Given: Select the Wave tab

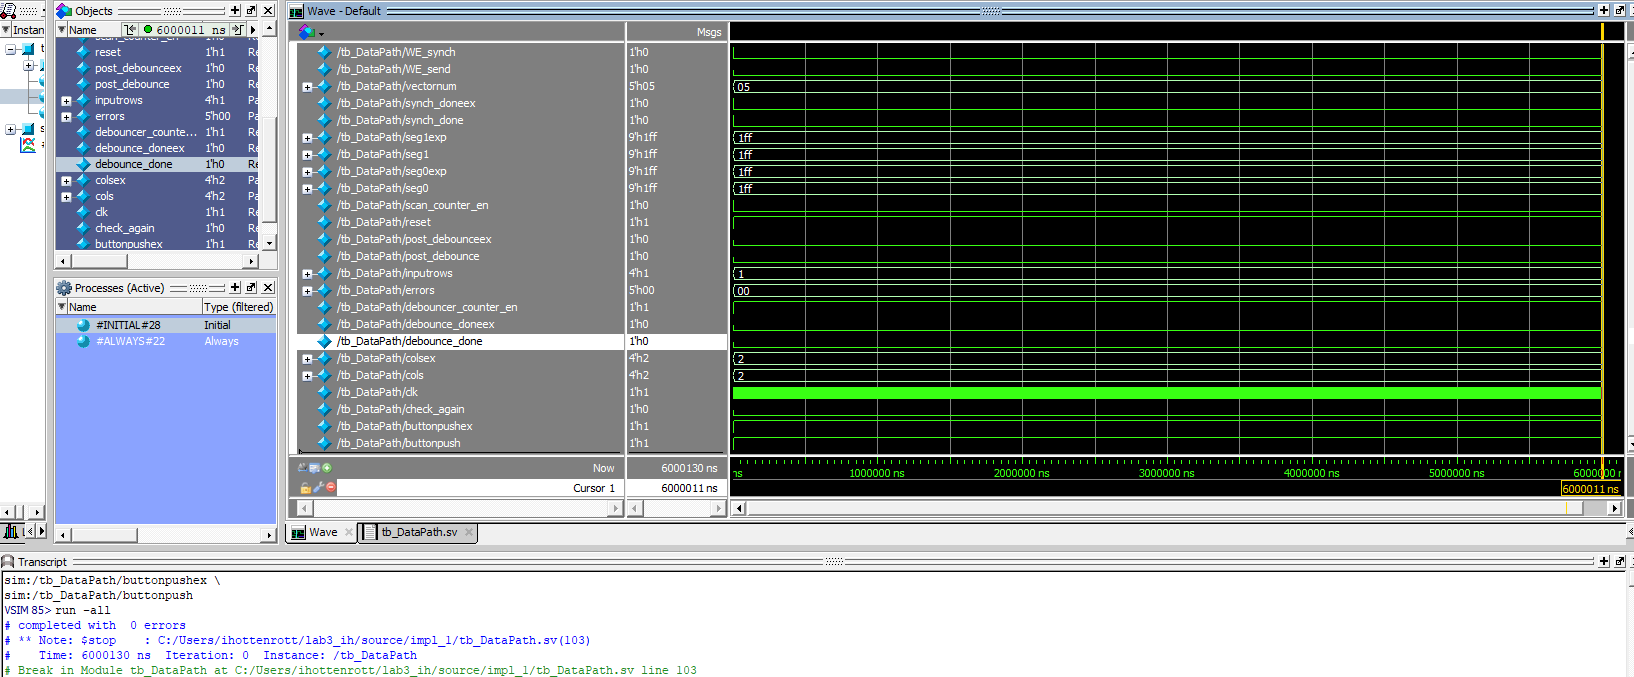Looking at the screenshot, I should [322, 532].
